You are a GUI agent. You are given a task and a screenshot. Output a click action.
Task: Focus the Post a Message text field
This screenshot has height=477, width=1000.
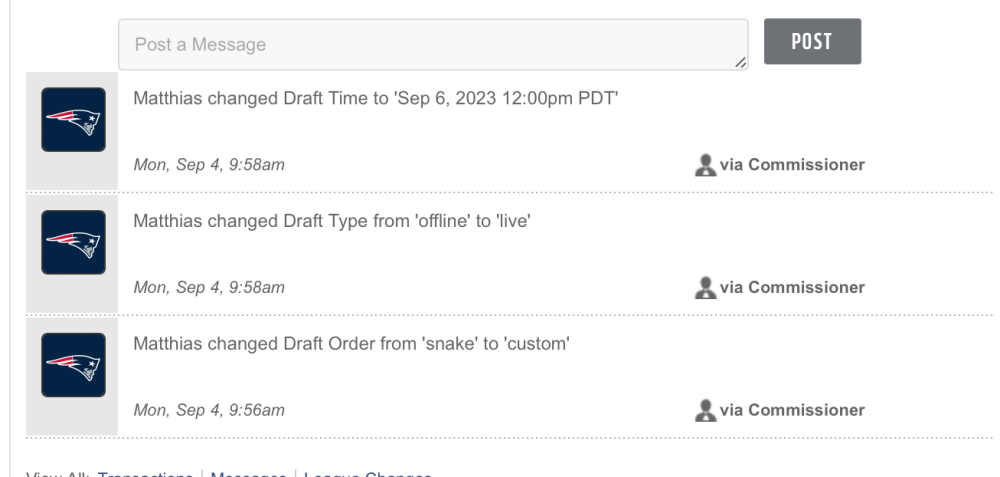pos(432,45)
